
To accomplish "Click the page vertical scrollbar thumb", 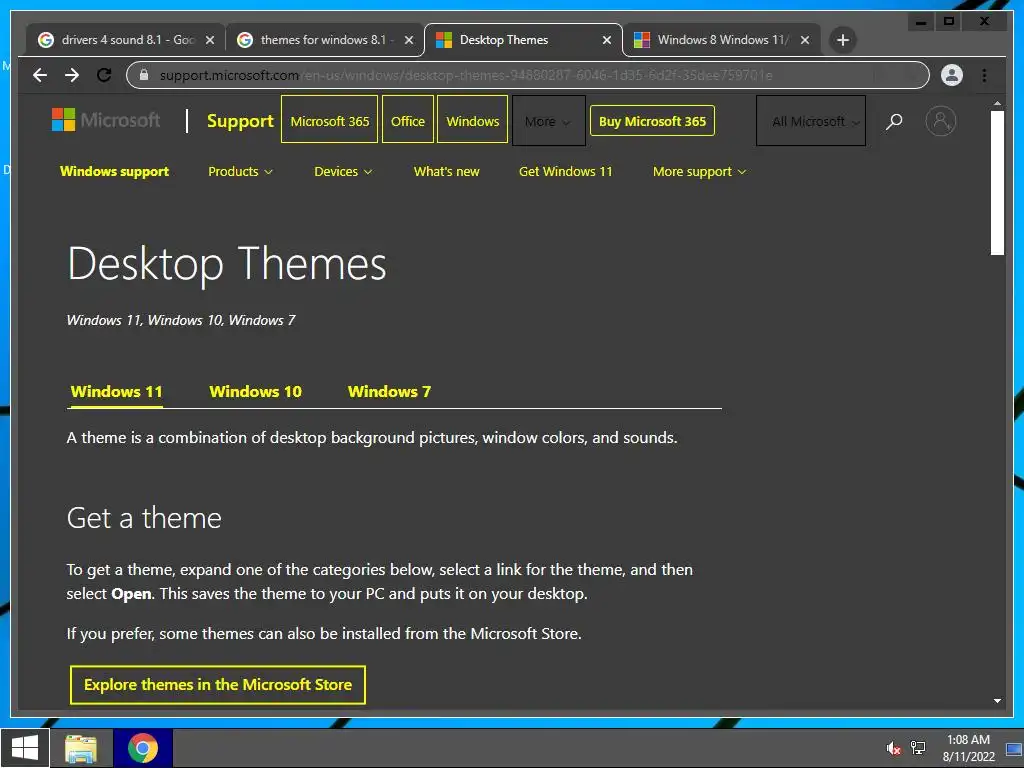I will click(x=997, y=183).
